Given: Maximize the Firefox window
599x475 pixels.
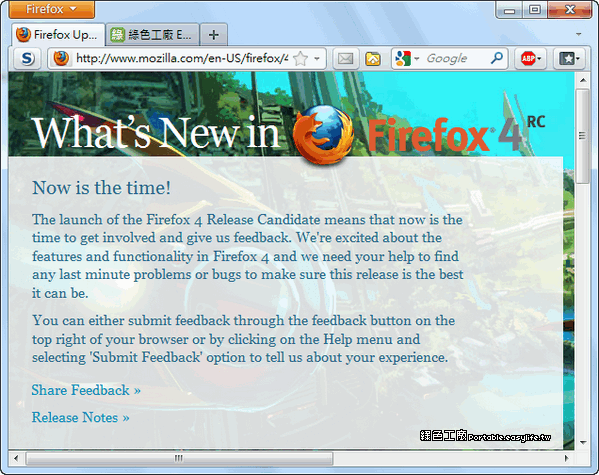Looking at the screenshot, I should 534,10.
